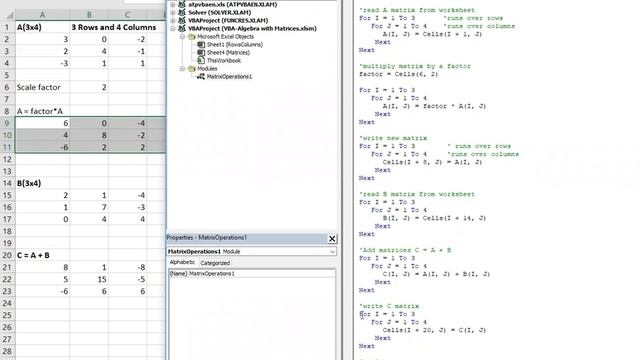
Task: Click the select-all corner of the worksheet
Action: [x=9, y=15]
